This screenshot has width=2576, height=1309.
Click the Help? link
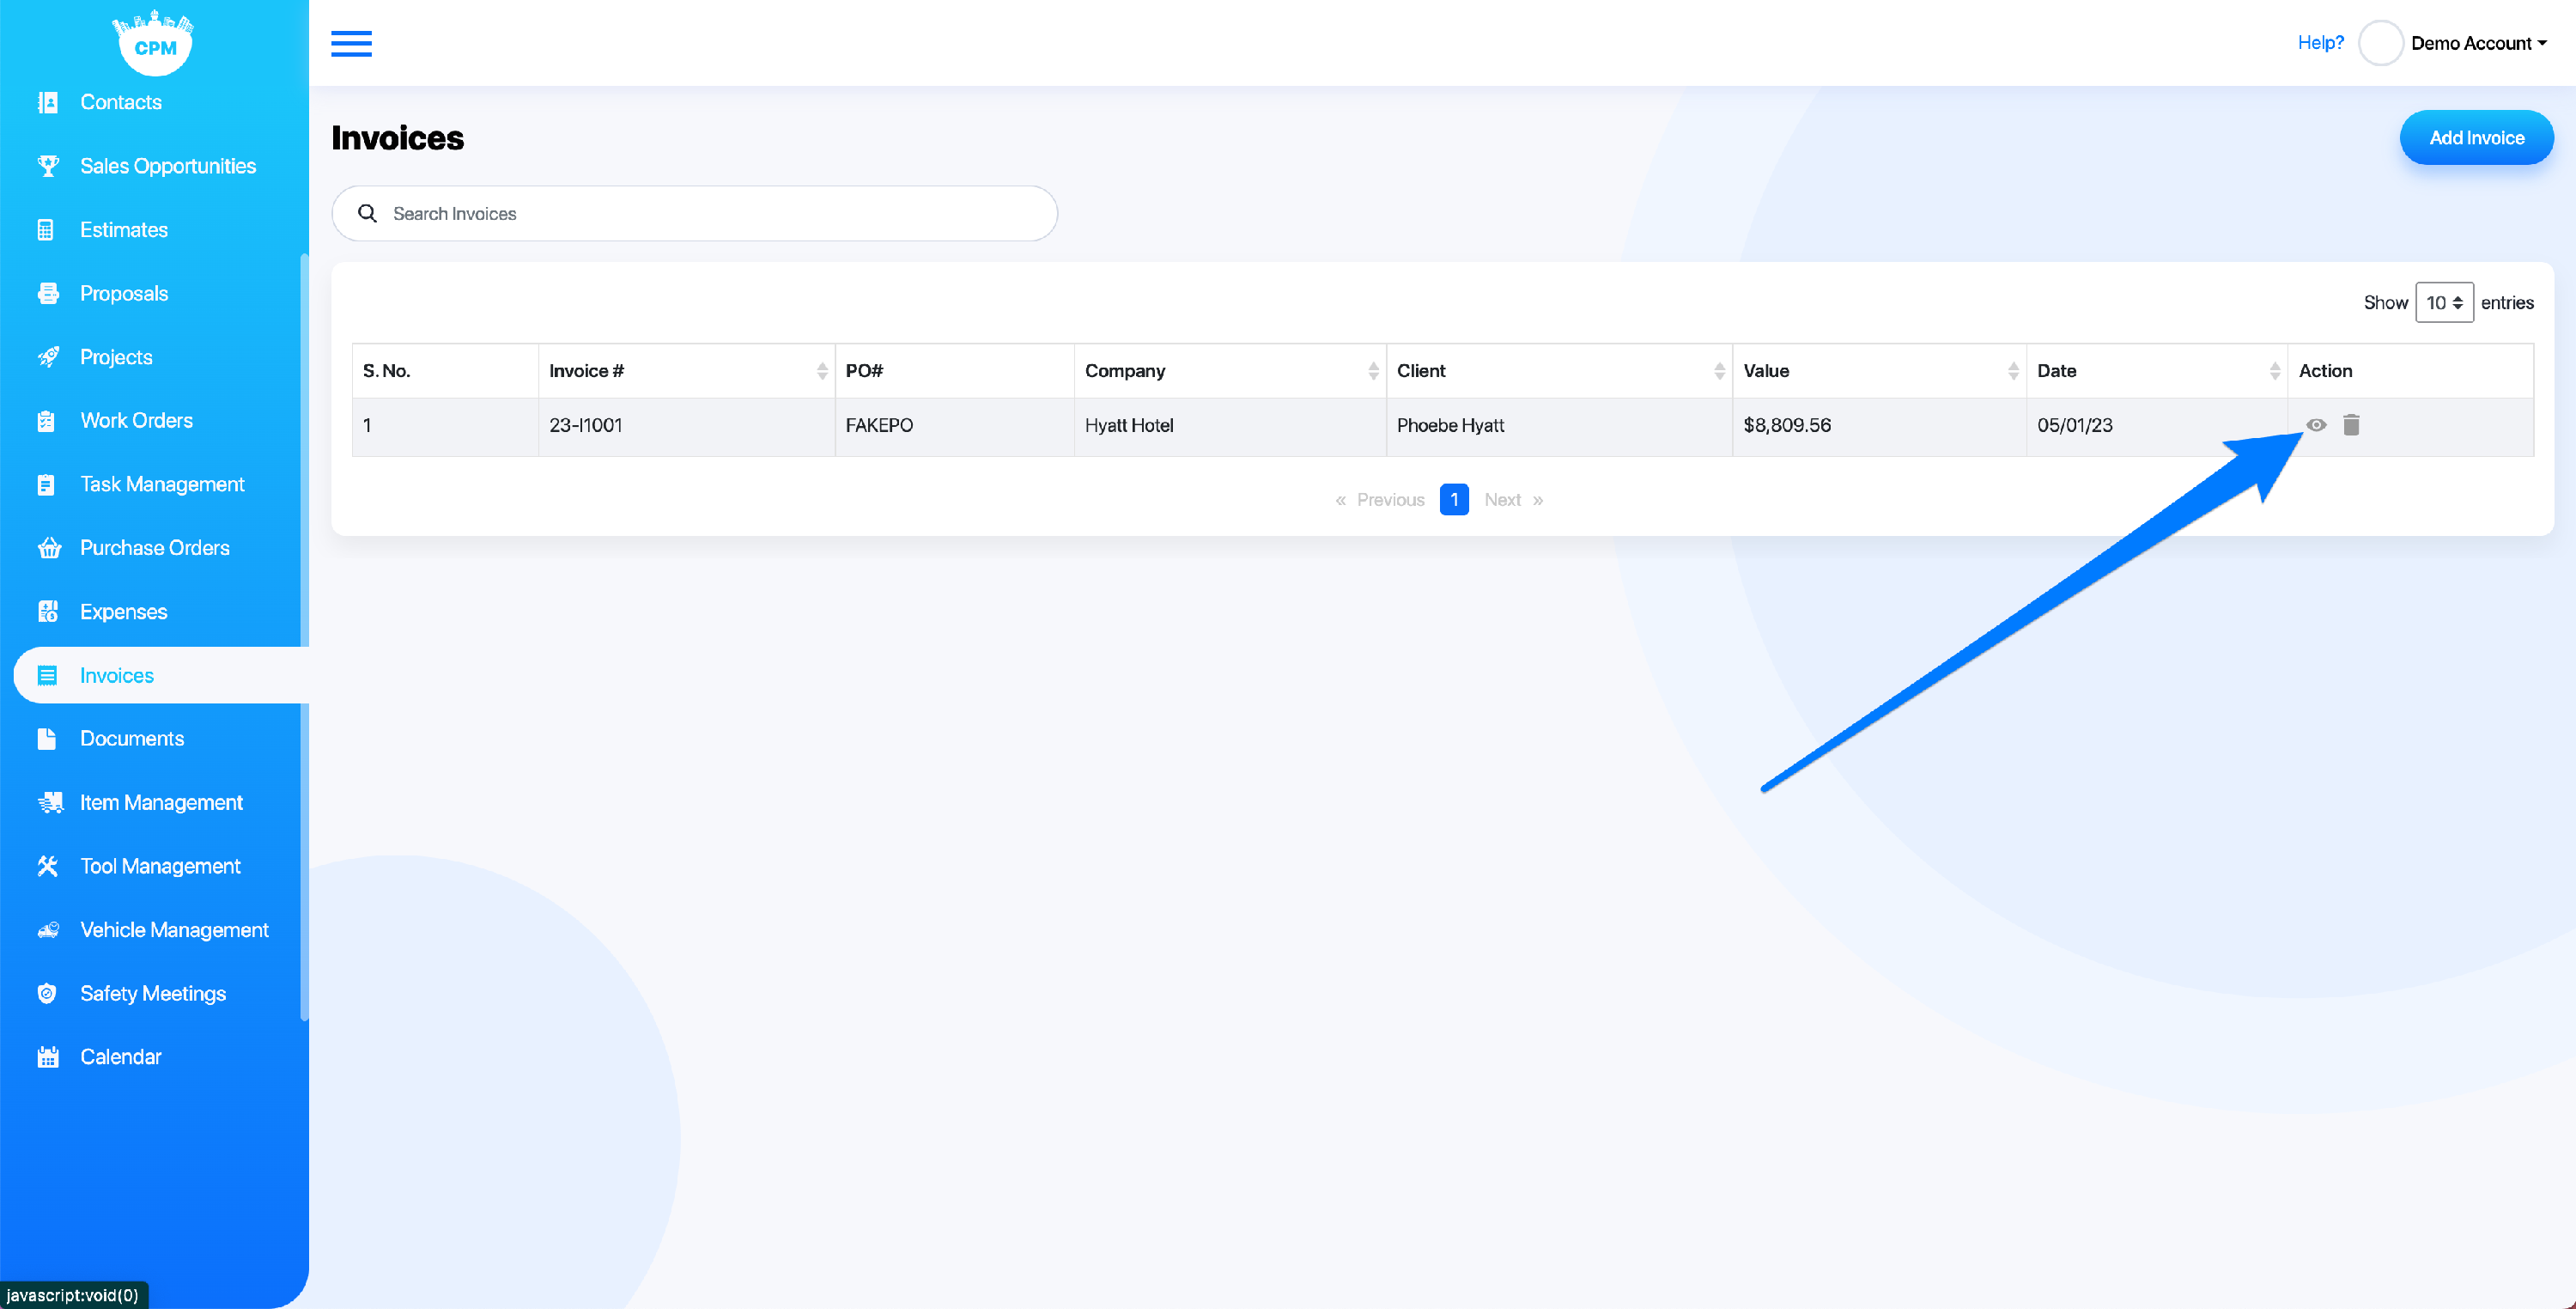2320,42
